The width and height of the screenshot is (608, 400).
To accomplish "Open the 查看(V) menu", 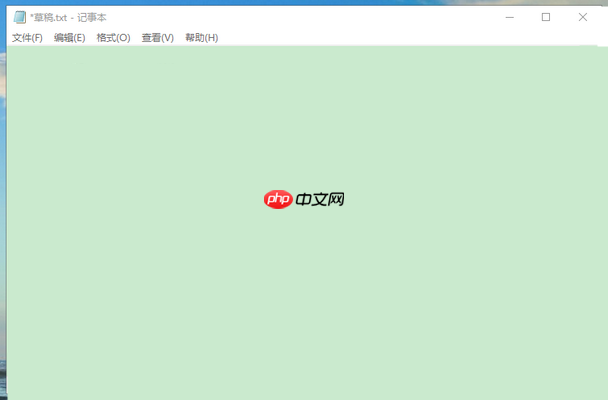I will coord(157,38).
